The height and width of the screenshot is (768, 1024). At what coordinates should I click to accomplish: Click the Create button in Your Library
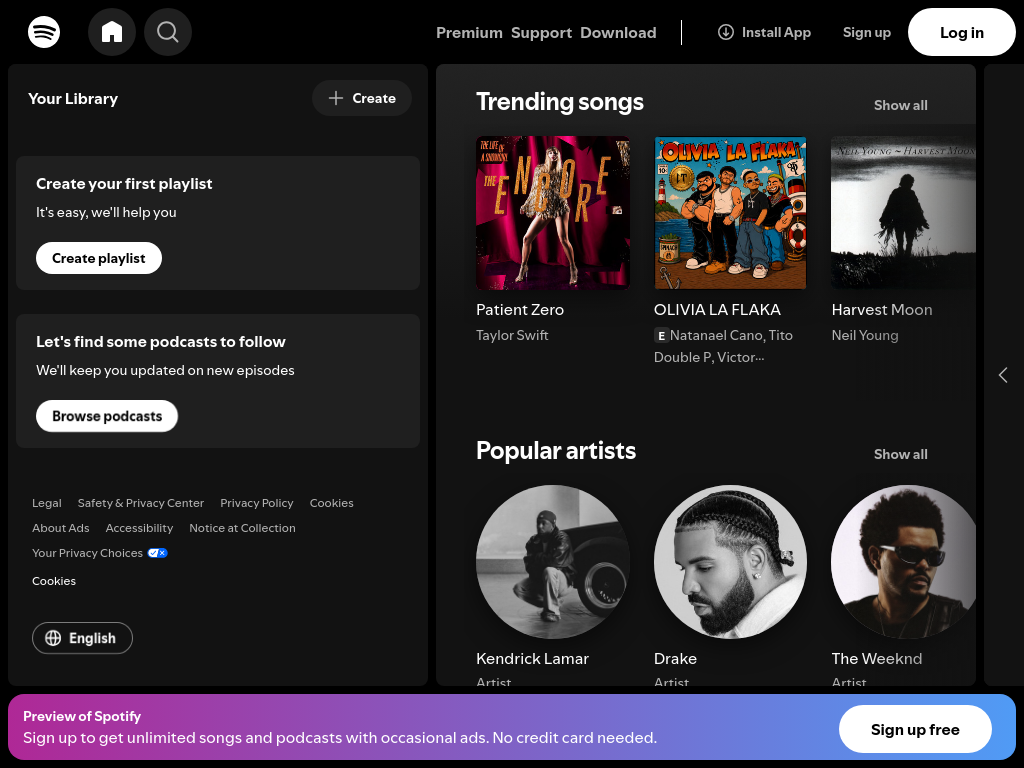(x=362, y=98)
